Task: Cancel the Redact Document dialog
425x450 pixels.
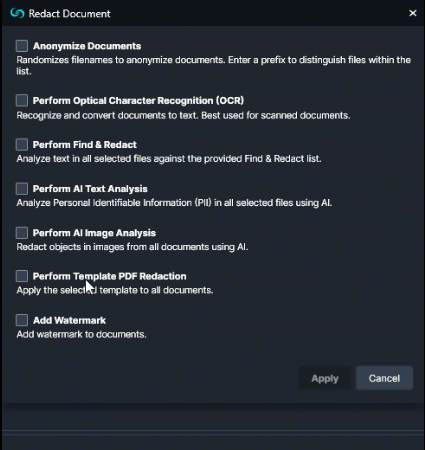Action: 384,378
